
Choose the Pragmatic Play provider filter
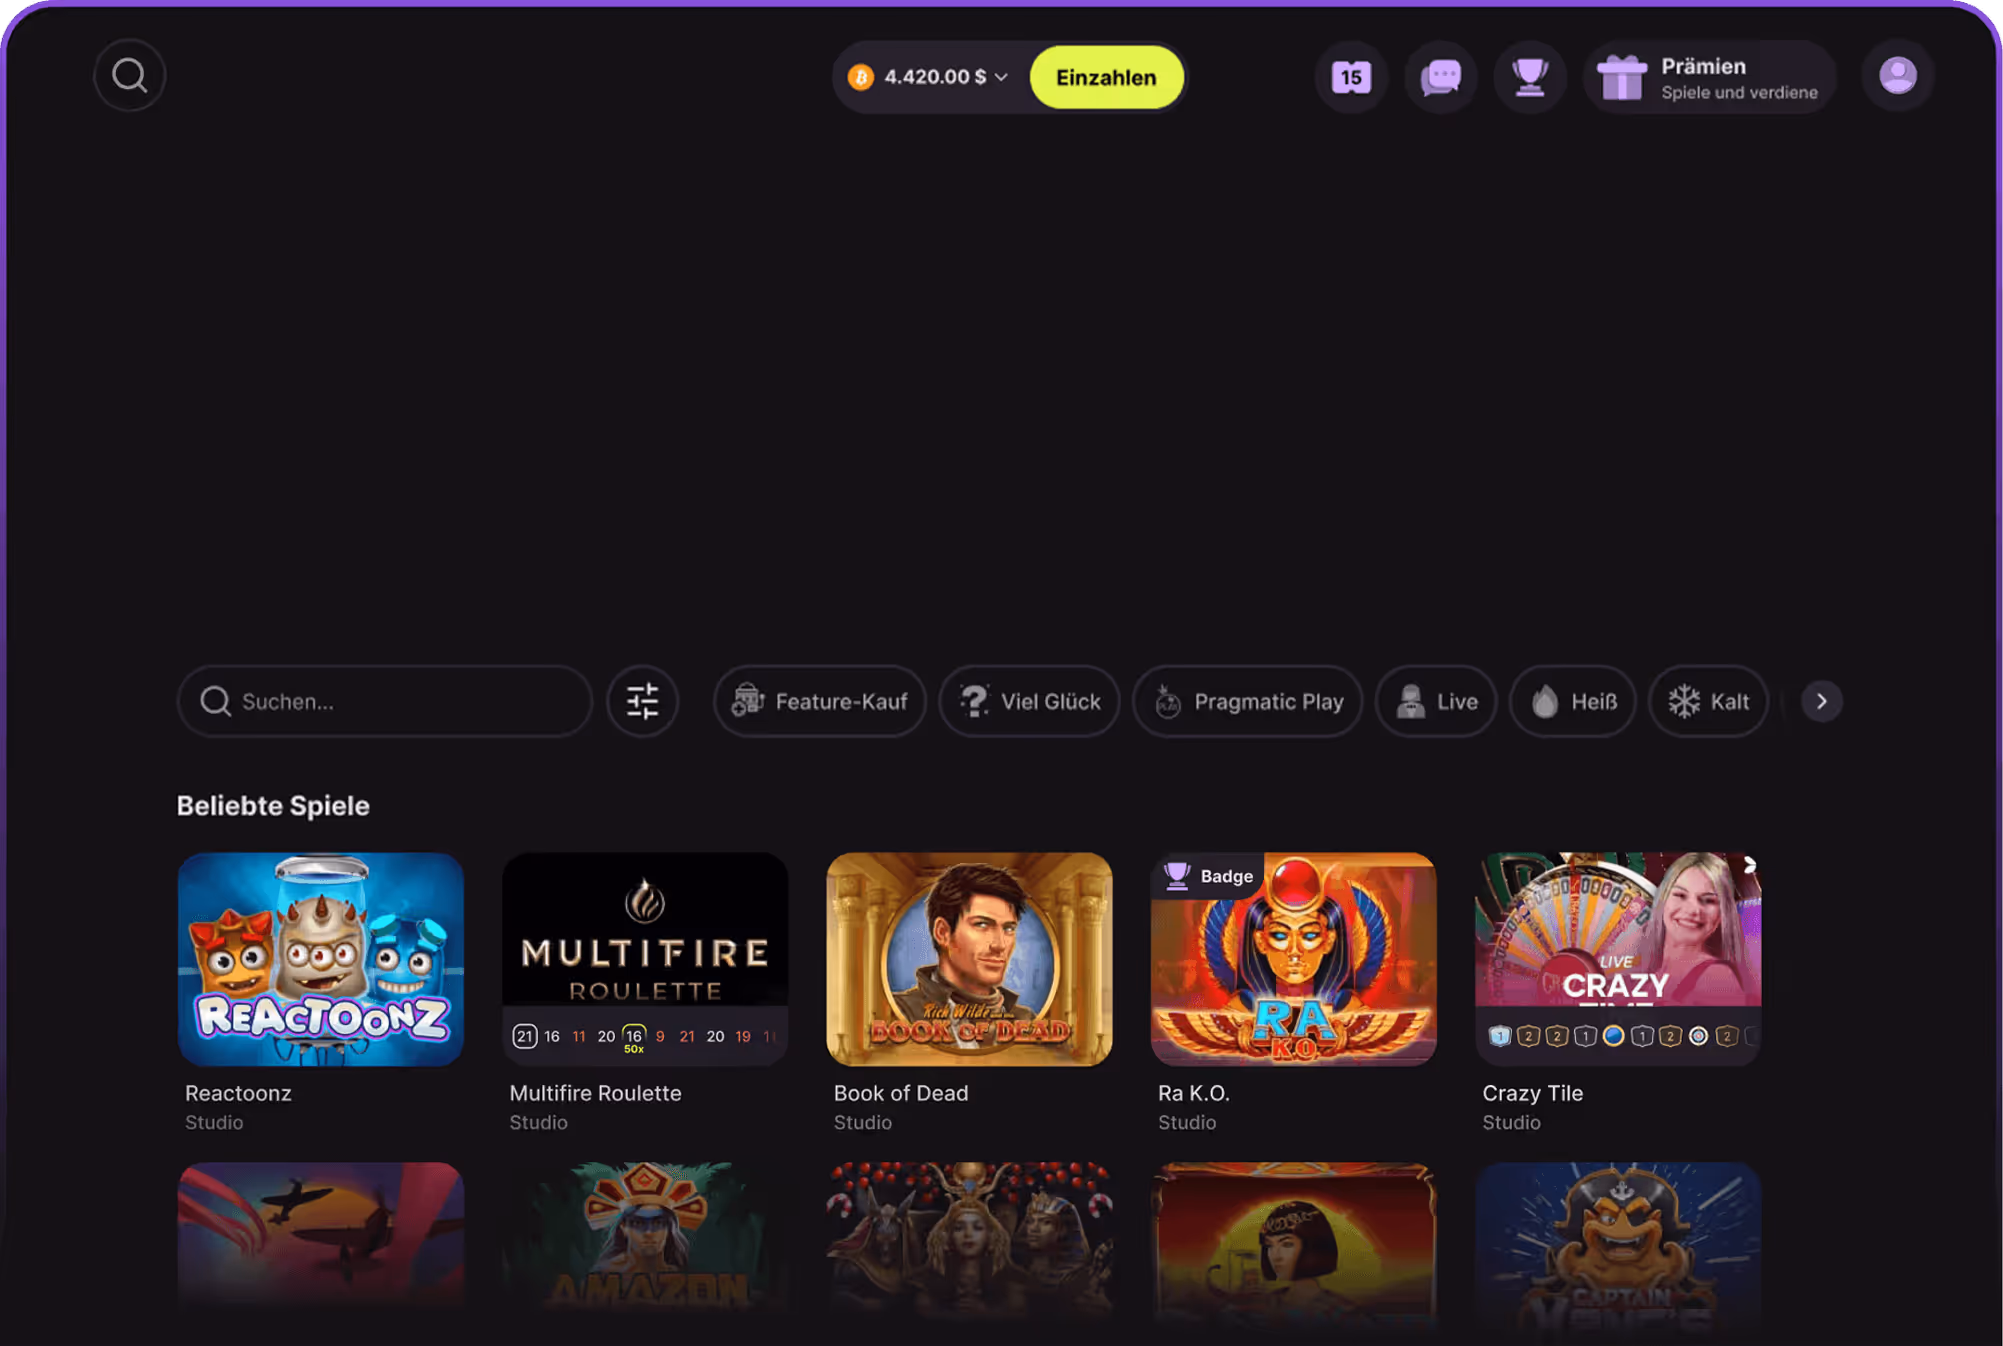click(1247, 701)
